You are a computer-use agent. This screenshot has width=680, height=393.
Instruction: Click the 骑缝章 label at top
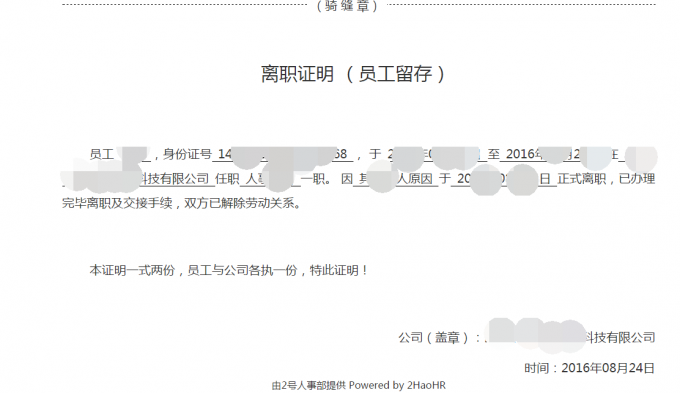tap(347, 6)
